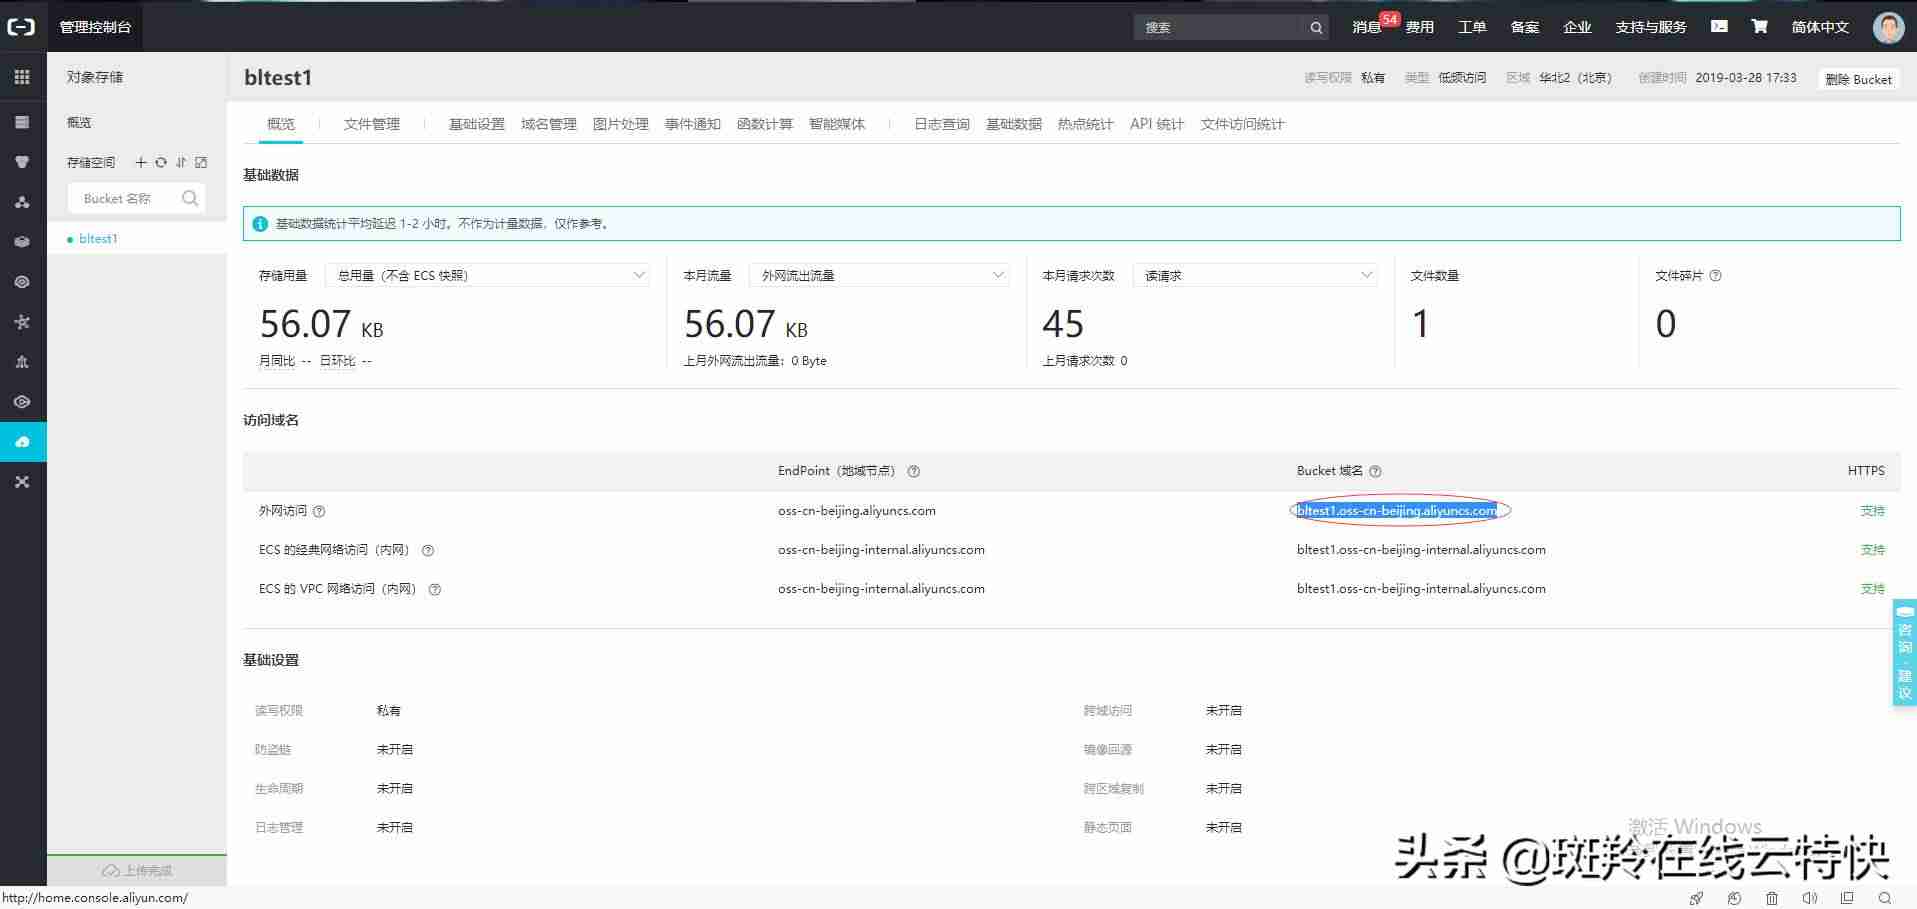Viewport: 1917px width, 909px height.
Task: Open the 工单 tickets link
Action: click(x=1472, y=27)
